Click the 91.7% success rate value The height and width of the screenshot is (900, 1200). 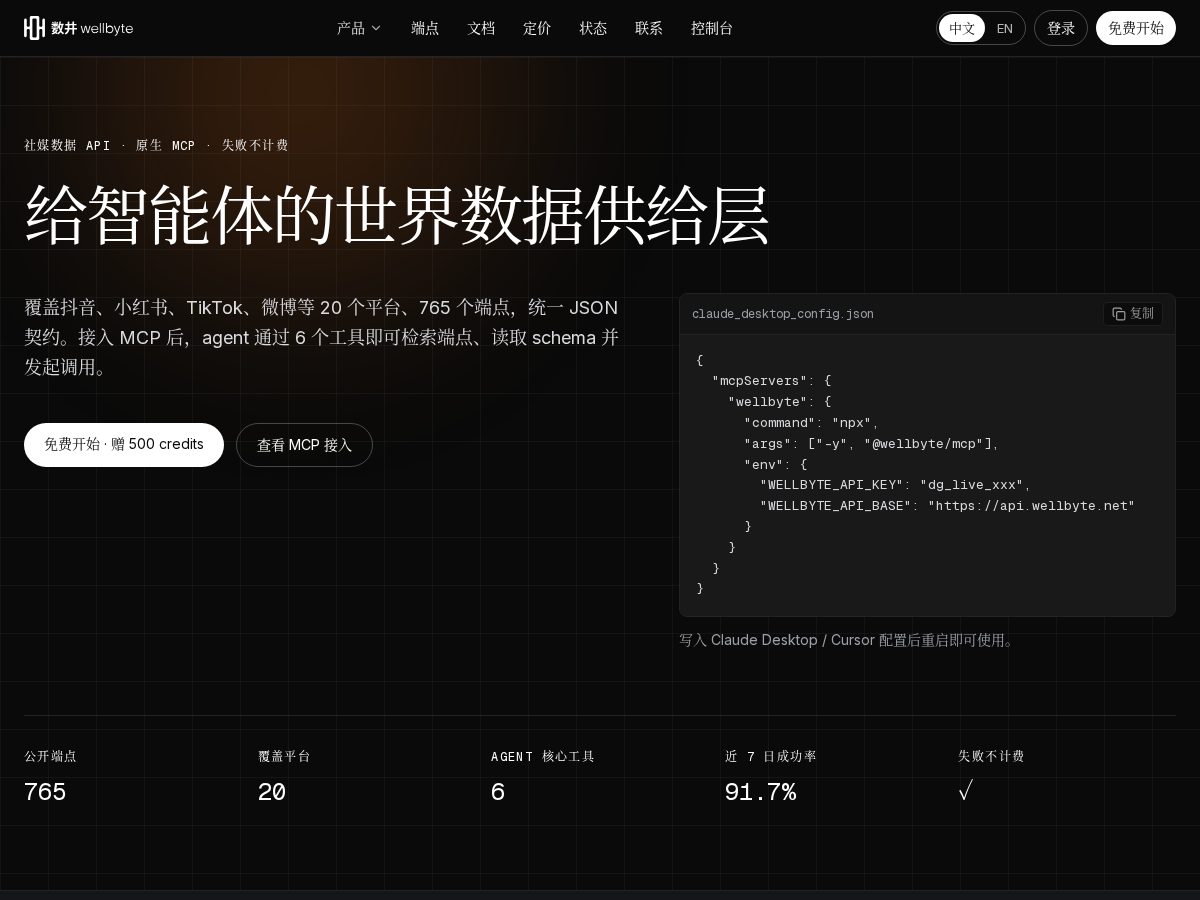coord(760,792)
